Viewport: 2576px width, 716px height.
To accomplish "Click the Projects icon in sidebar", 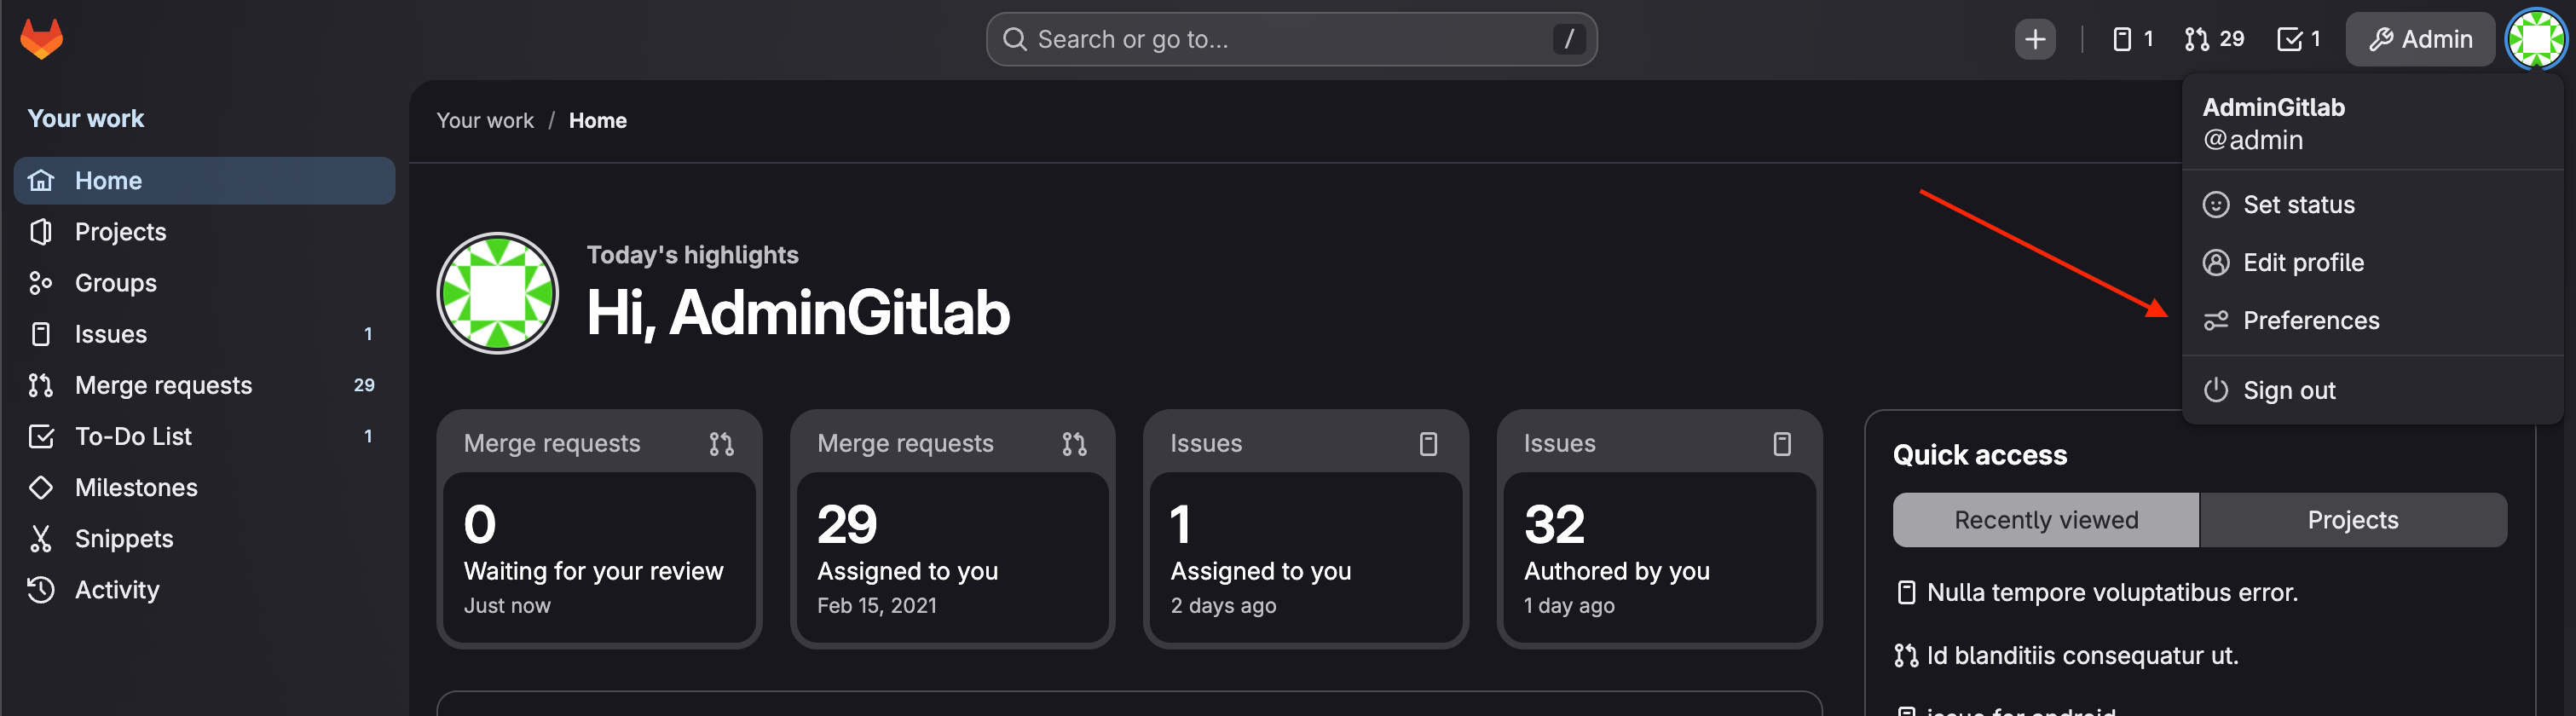I will [41, 231].
